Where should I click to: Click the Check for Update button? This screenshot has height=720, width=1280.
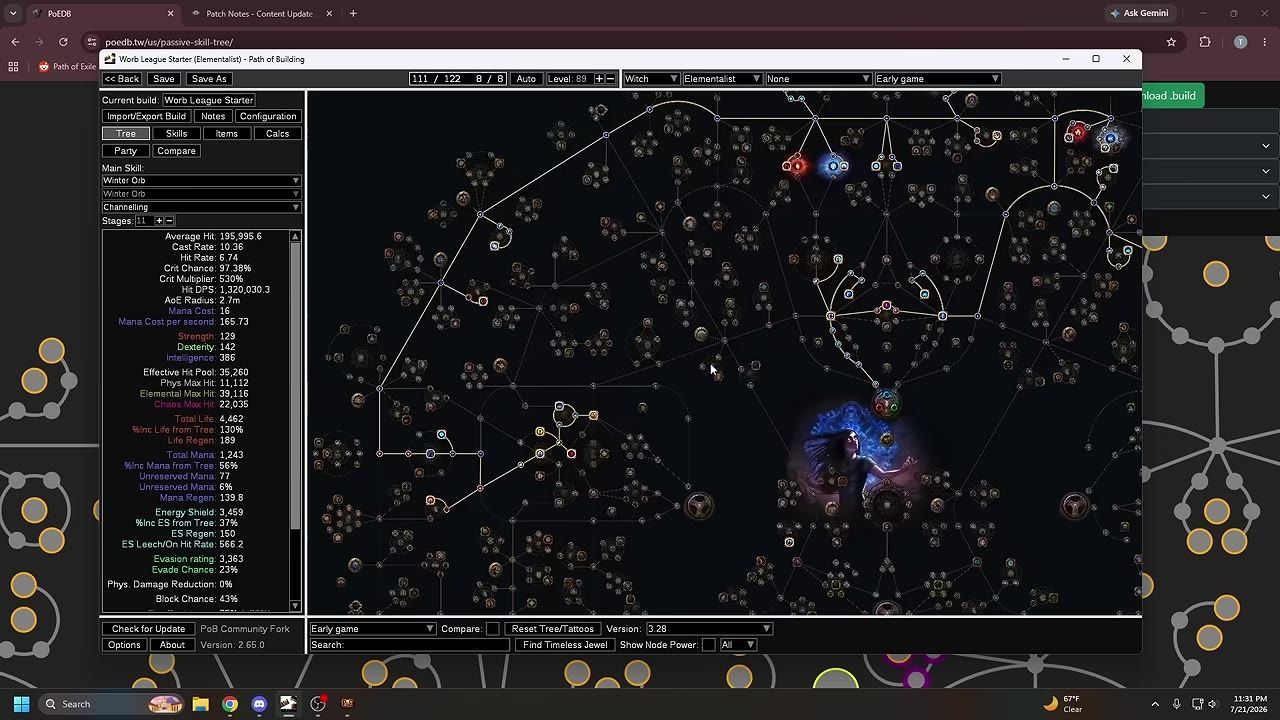tap(148, 629)
